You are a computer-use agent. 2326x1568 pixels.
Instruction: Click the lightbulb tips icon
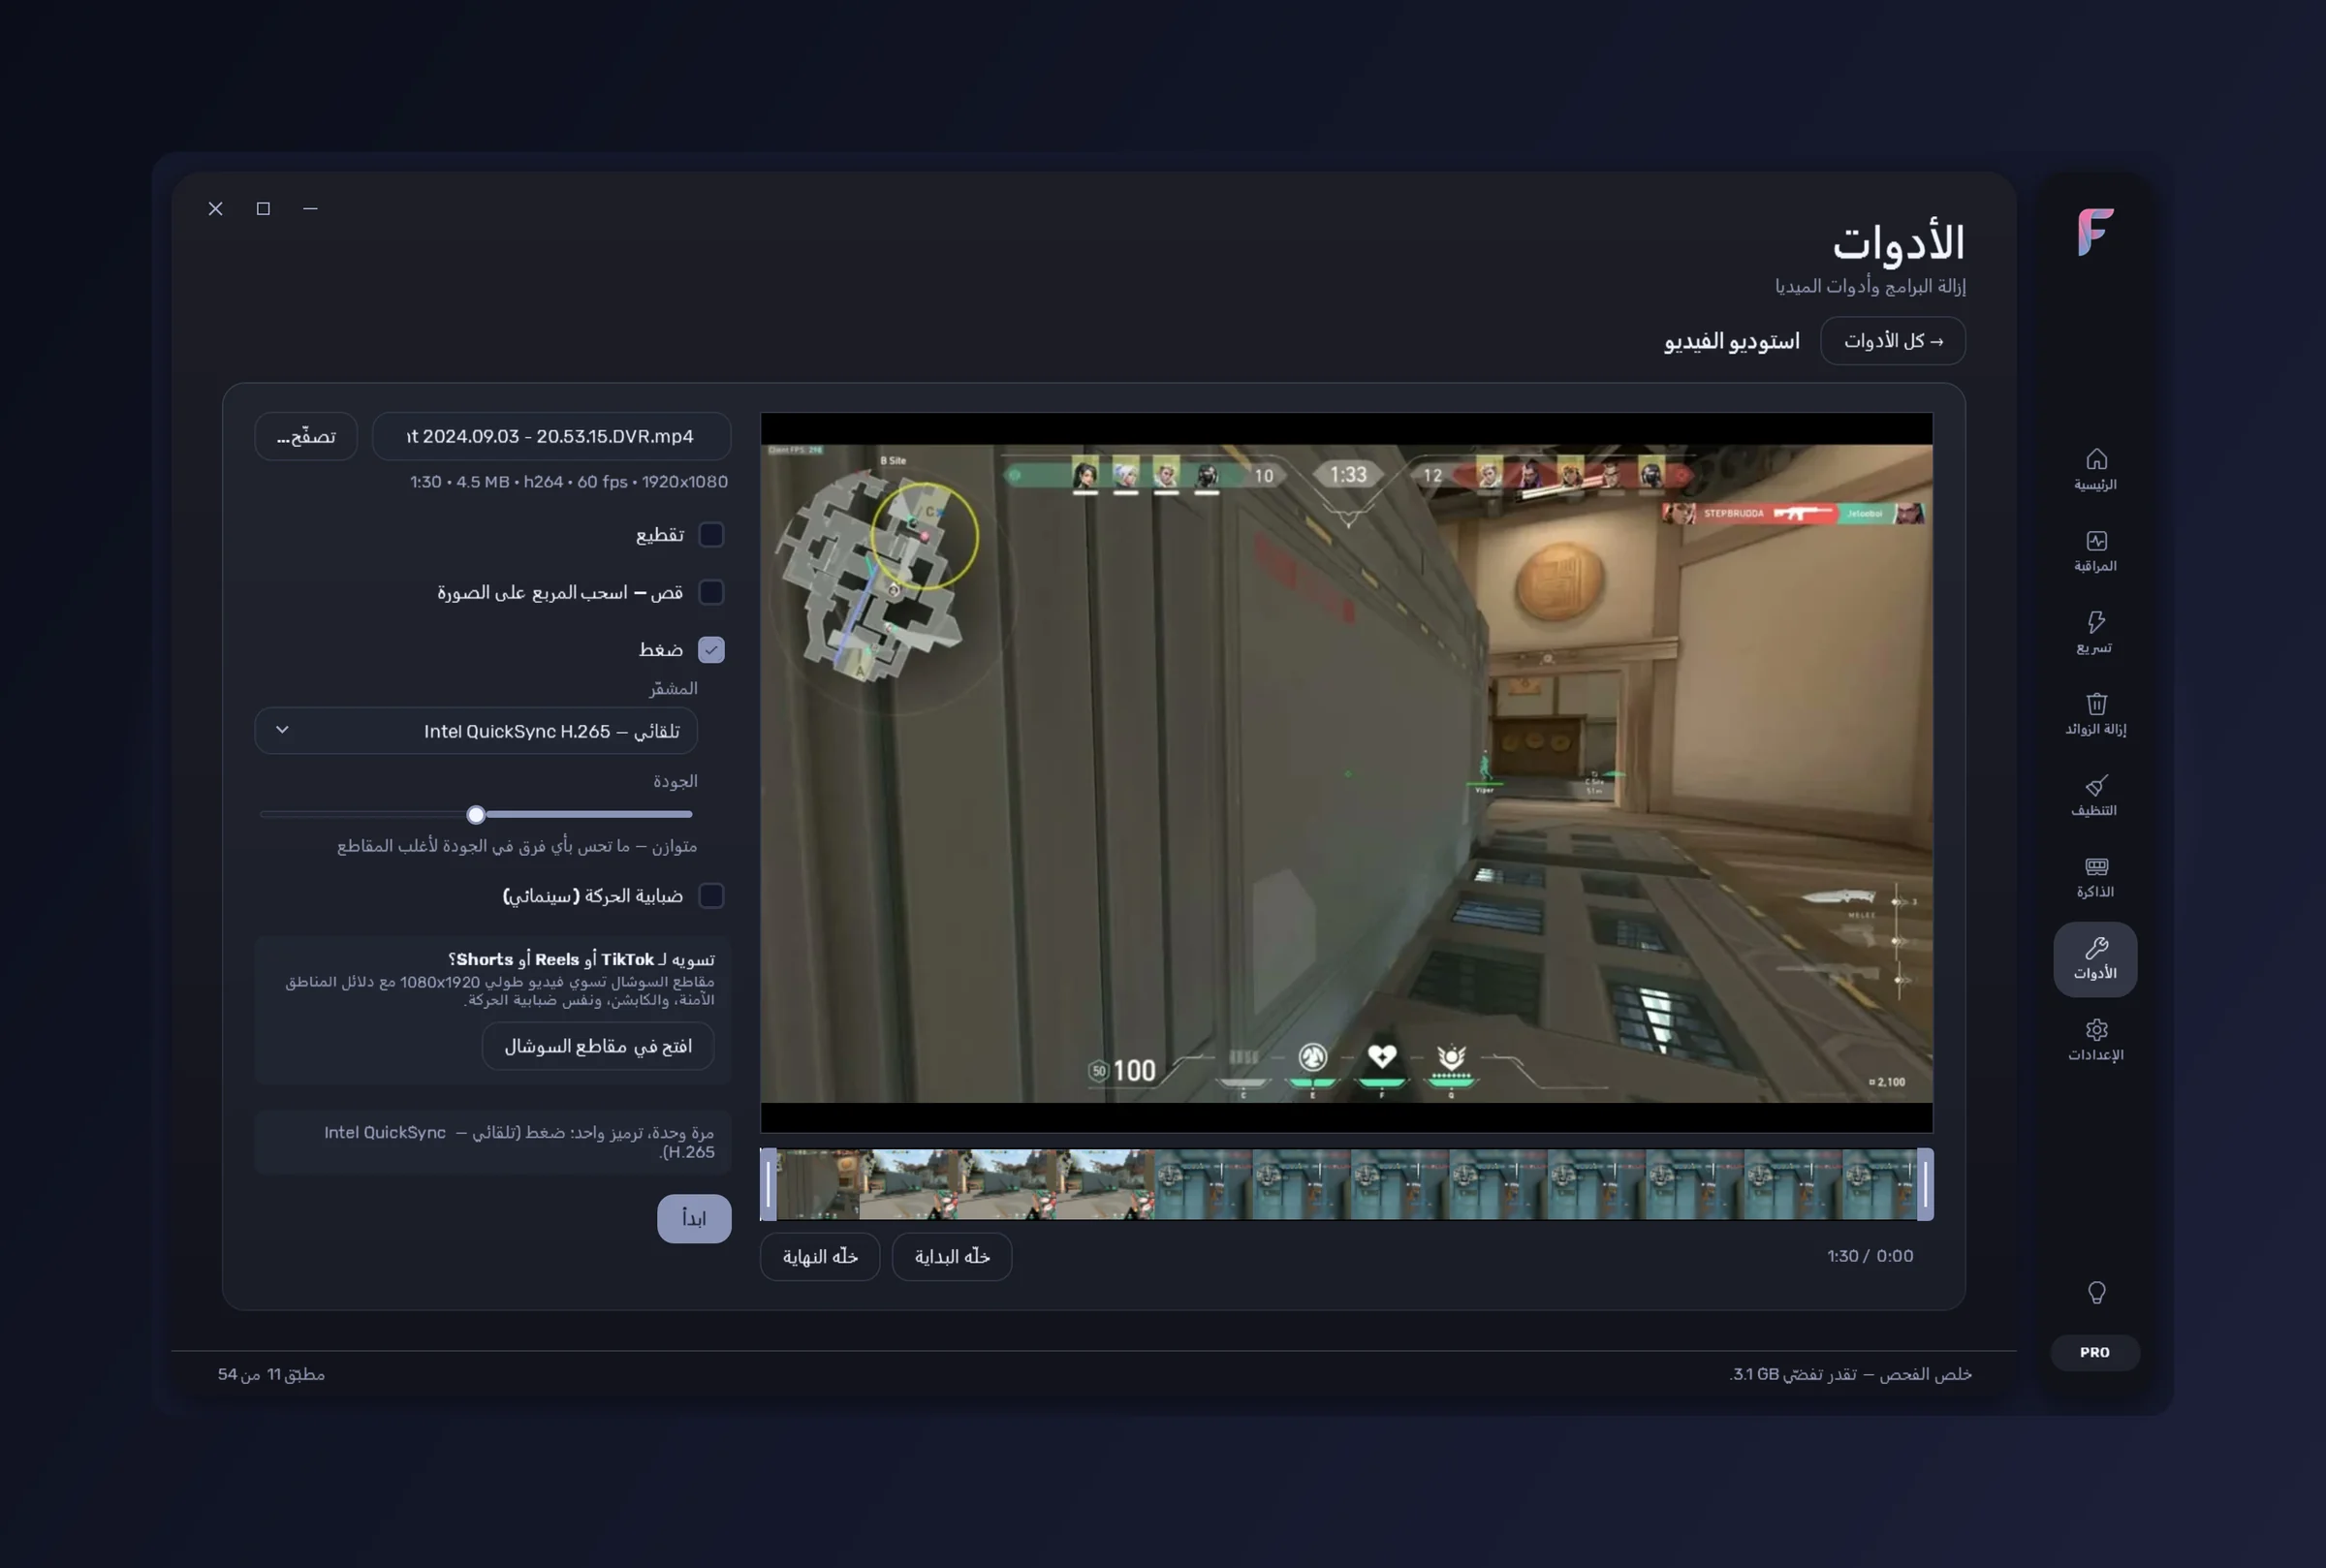[2096, 1293]
